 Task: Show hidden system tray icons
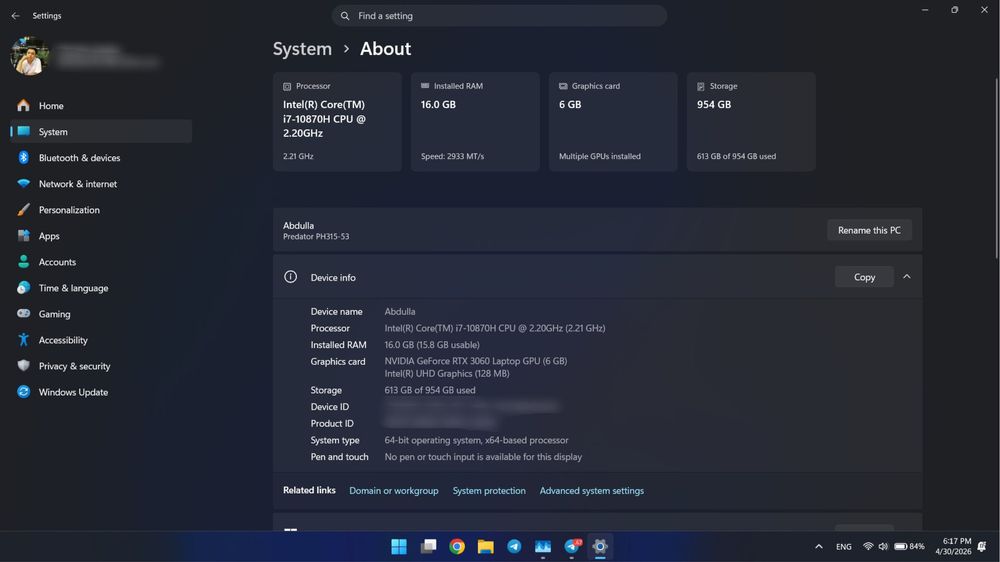[819, 547]
